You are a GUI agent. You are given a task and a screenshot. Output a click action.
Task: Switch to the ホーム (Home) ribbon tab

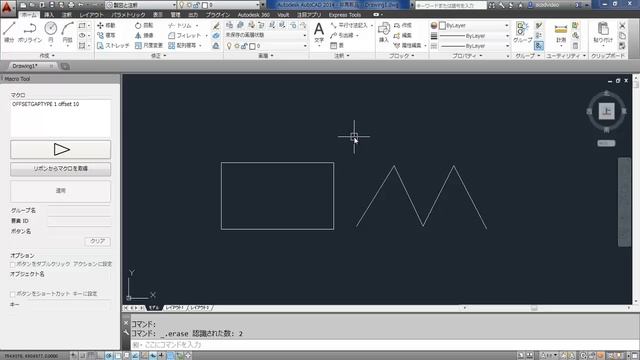28,15
